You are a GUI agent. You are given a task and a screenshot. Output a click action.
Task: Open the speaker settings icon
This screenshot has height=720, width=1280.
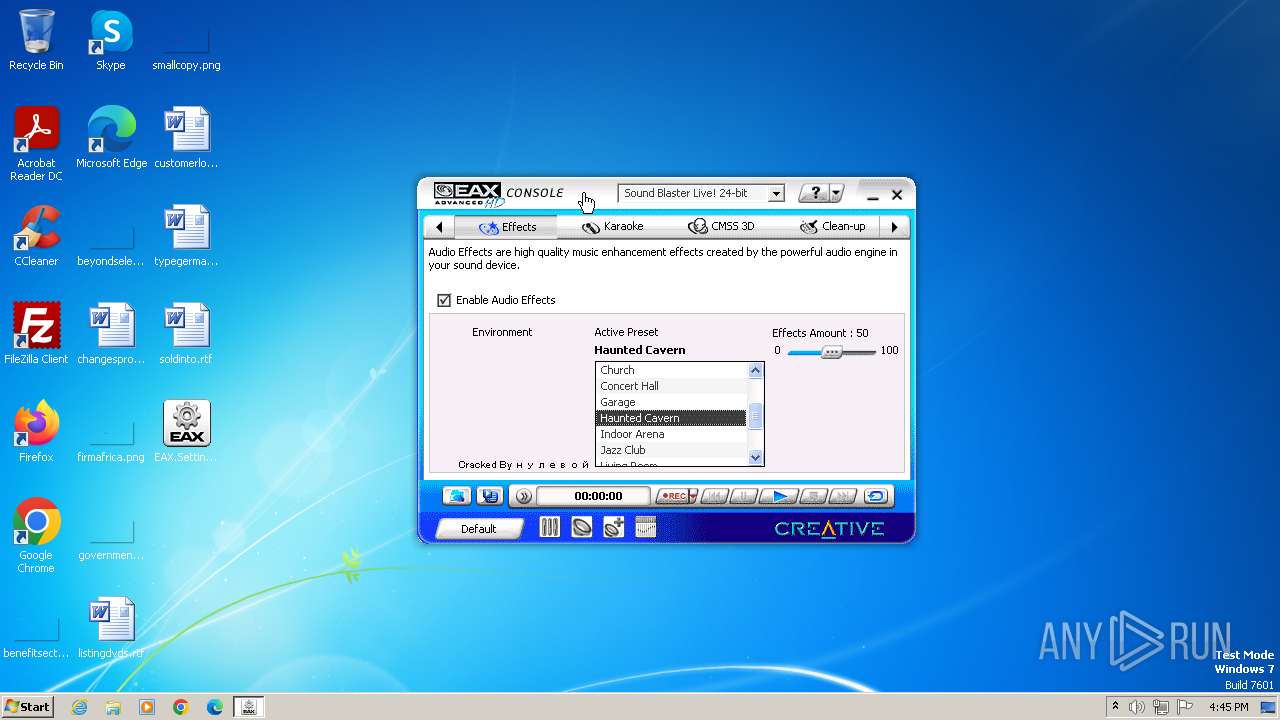[x=582, y=528]
